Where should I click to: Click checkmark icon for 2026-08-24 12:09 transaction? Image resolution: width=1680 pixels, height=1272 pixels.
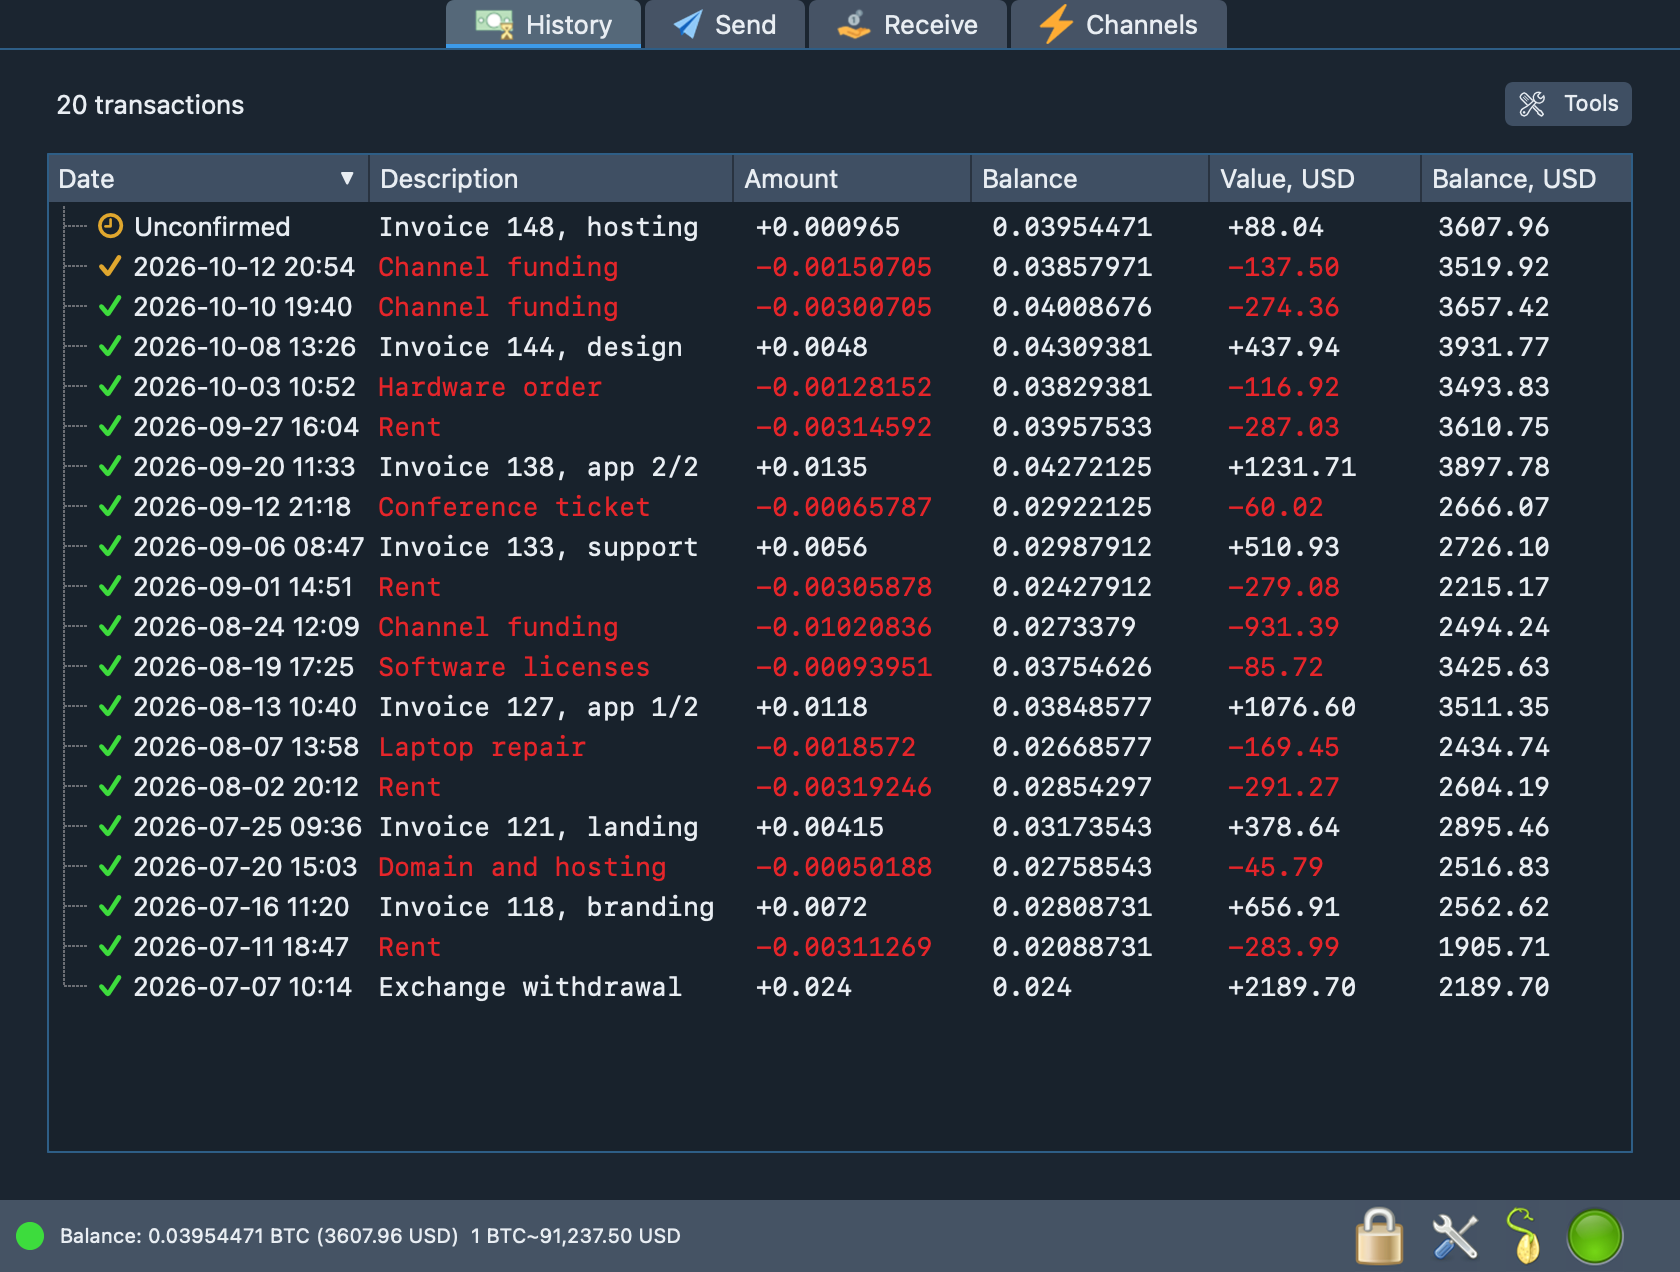click(110, 627)
